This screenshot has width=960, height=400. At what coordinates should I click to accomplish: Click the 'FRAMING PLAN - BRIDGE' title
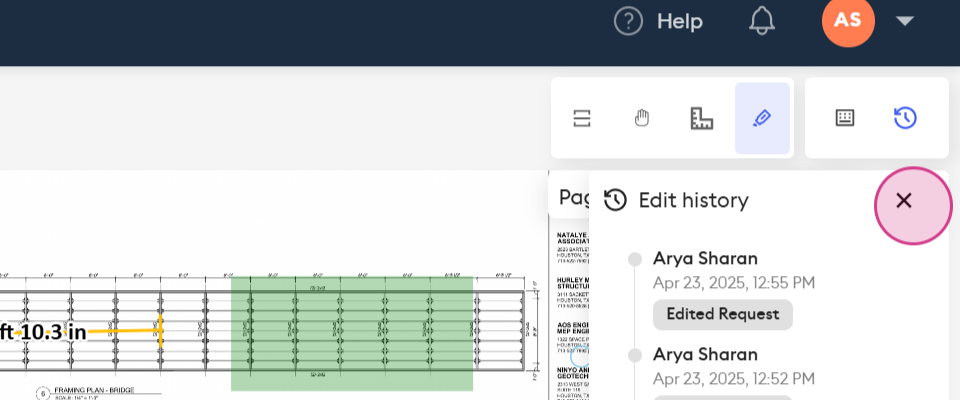pos(94,390)
